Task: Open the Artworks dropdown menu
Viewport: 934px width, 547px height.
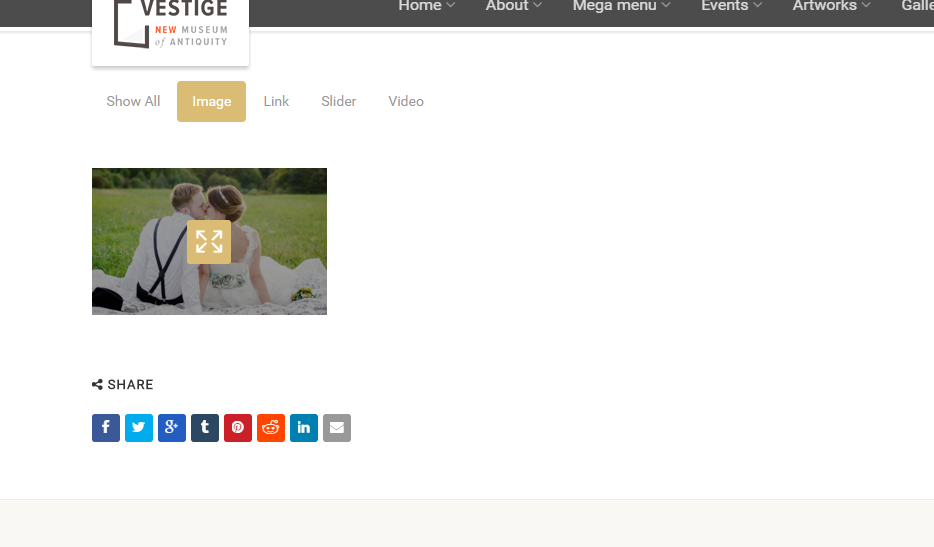Action: point(832,6)
